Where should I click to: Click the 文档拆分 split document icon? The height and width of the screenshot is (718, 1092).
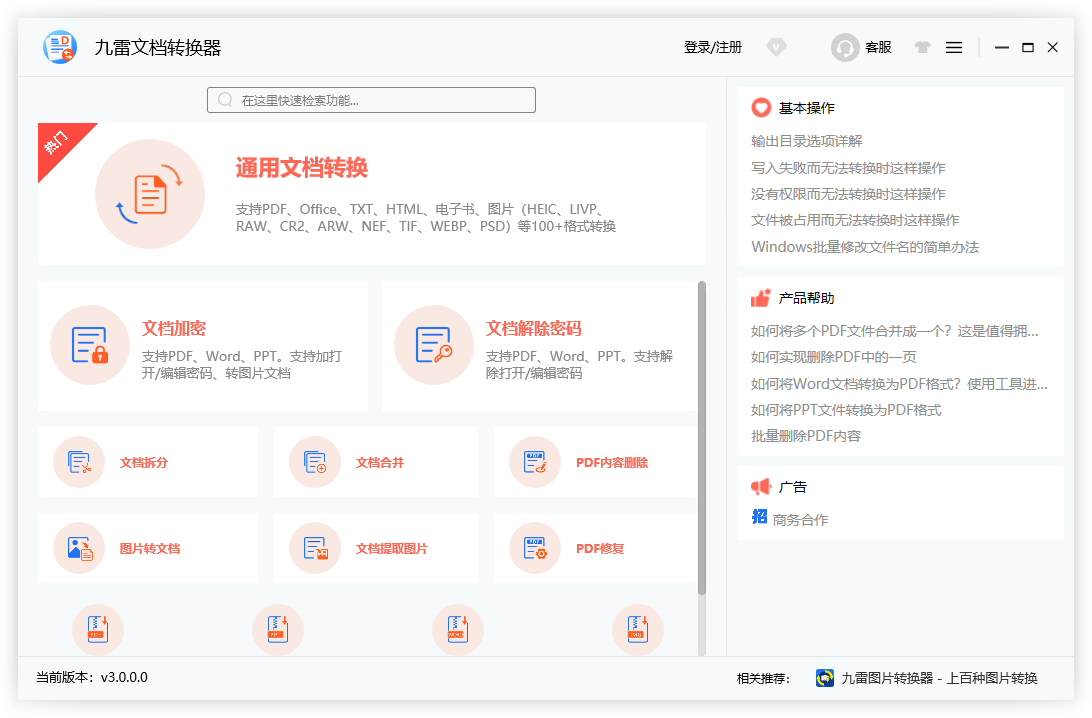[80, 462]
